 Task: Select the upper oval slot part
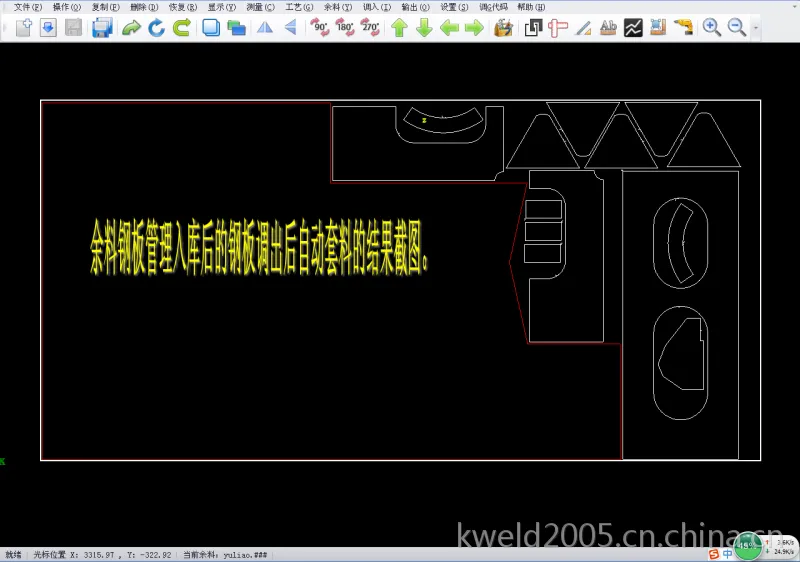[x=680, y=243]
